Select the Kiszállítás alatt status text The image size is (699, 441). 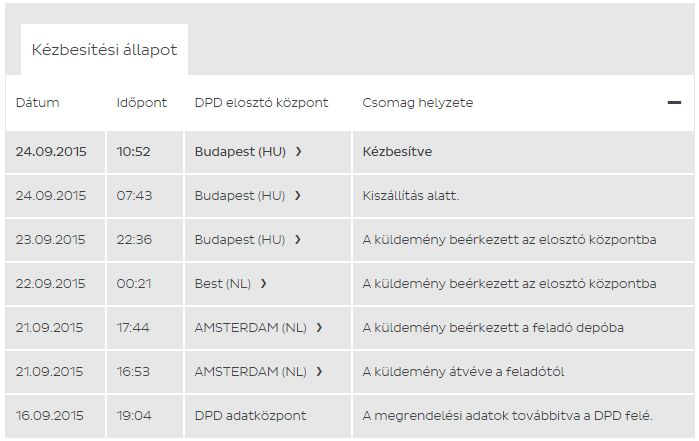coord(410,196)
